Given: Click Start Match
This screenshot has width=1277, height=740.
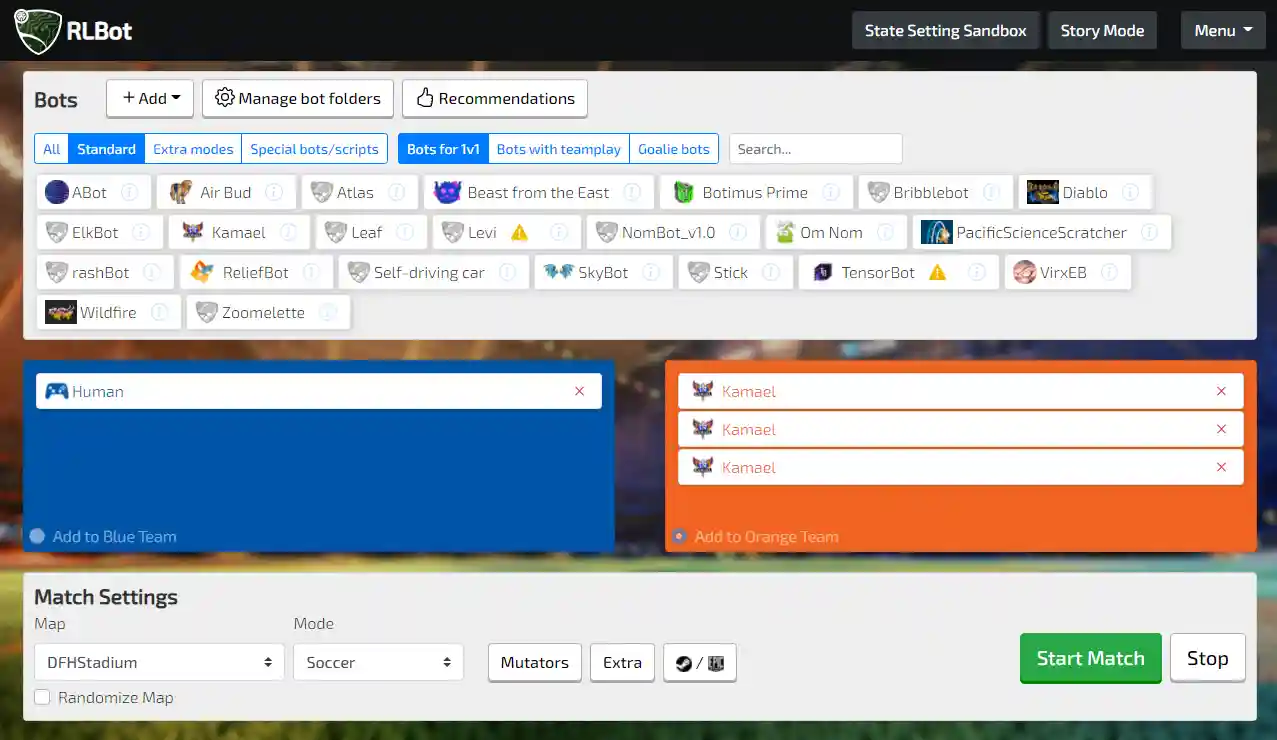Looking at the screenshot, I should 1090,658.
